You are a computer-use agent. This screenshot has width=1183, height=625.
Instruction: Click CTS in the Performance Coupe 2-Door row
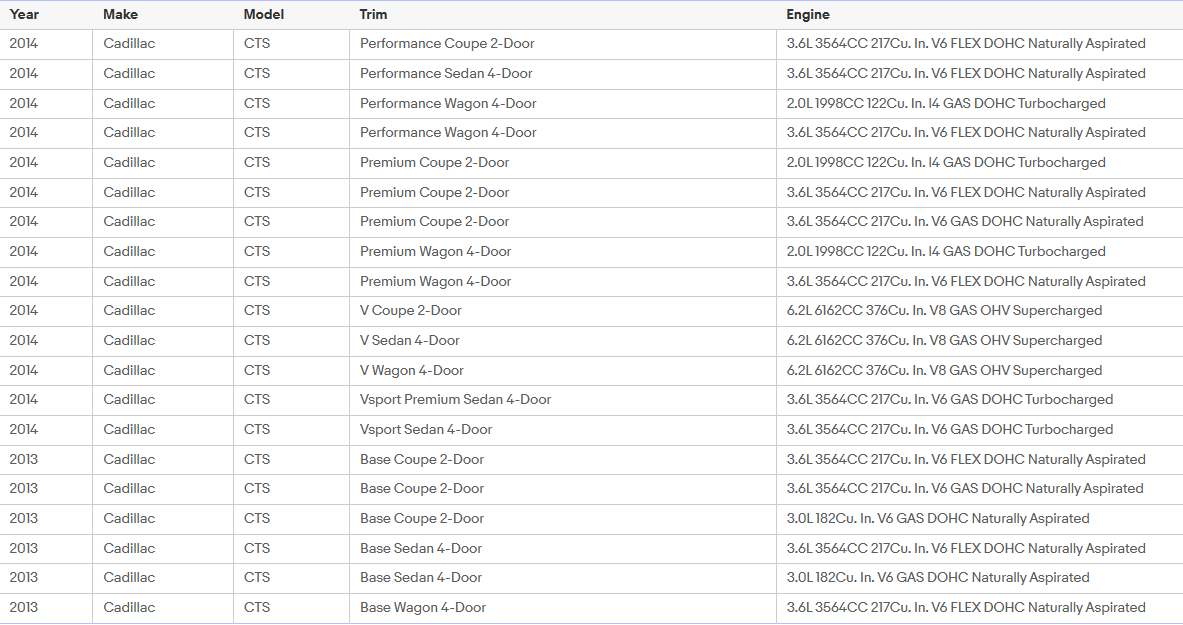click(x=257, y=44)
